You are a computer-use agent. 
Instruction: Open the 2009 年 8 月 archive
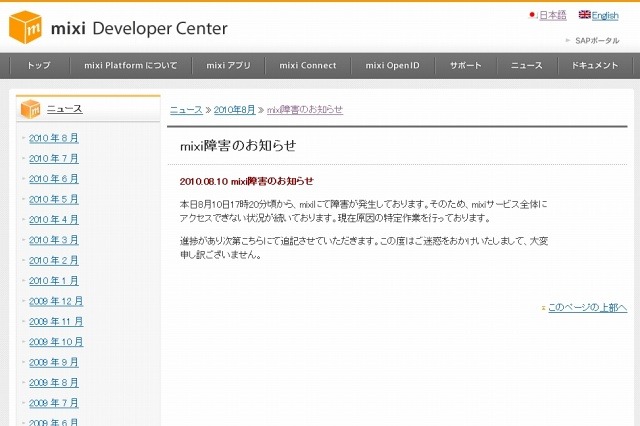pos(53,383)
